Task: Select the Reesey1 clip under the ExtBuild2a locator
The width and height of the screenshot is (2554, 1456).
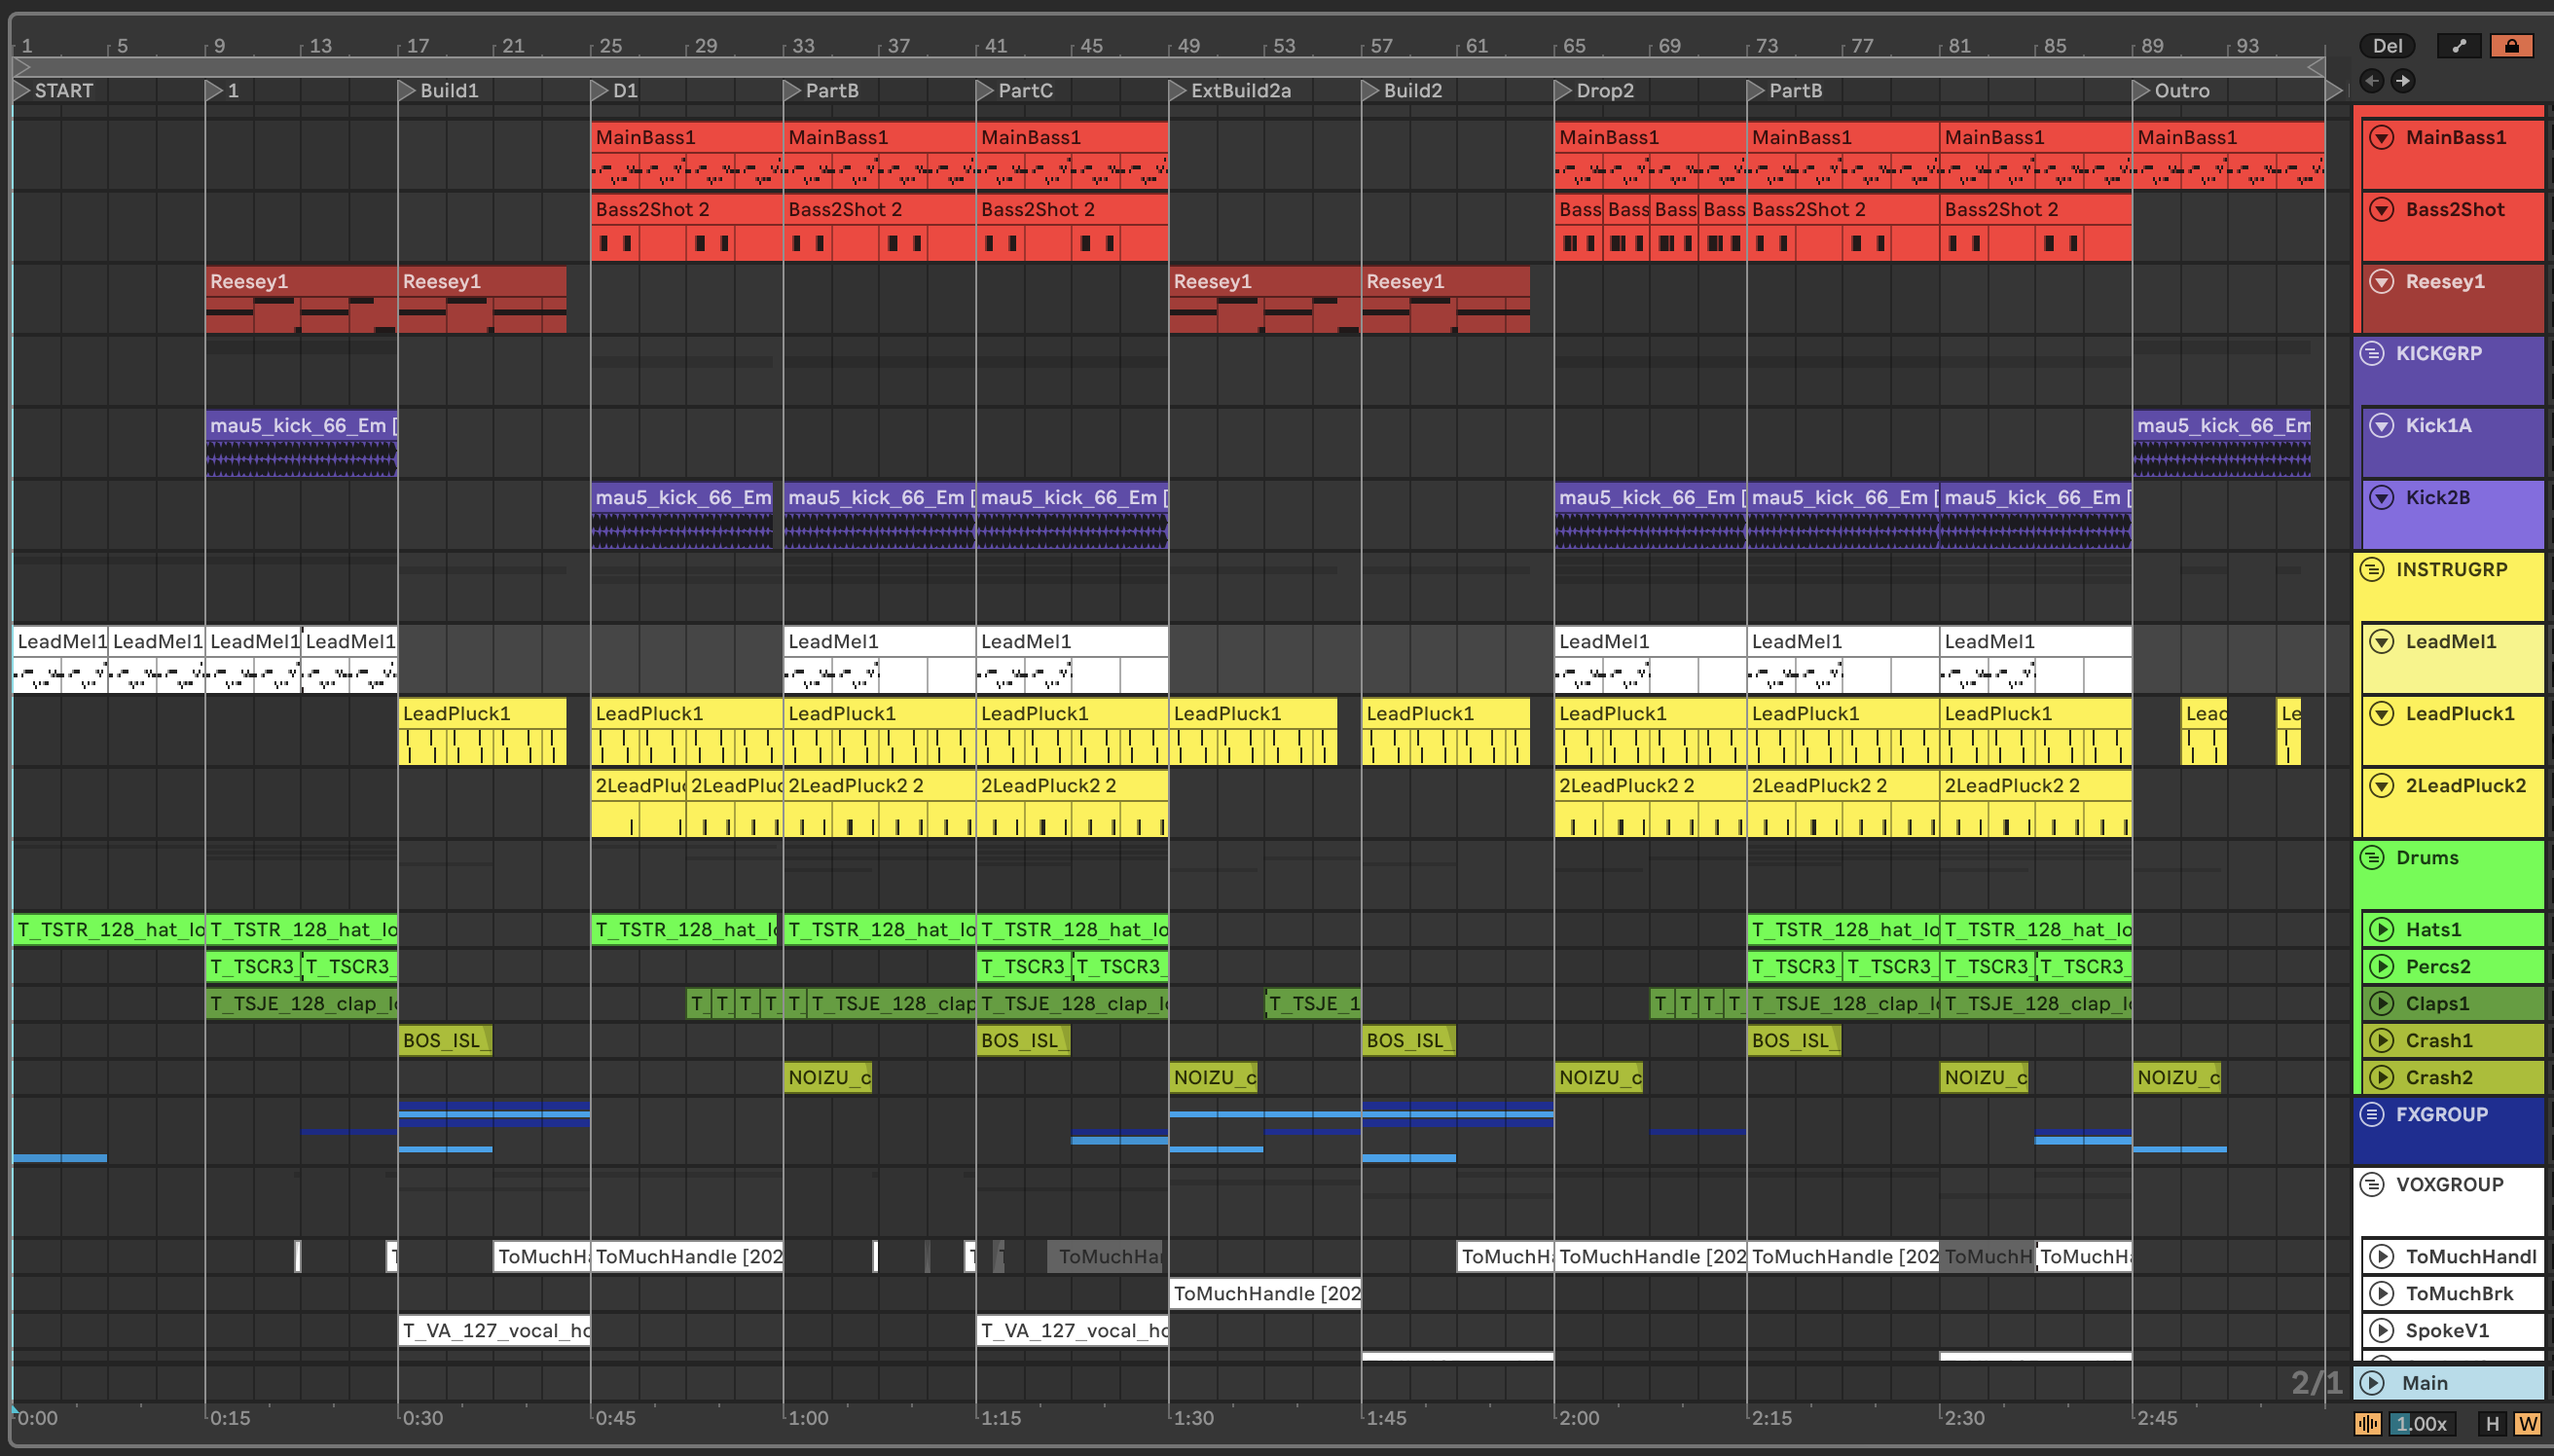Action: (x=1265, y=299)
